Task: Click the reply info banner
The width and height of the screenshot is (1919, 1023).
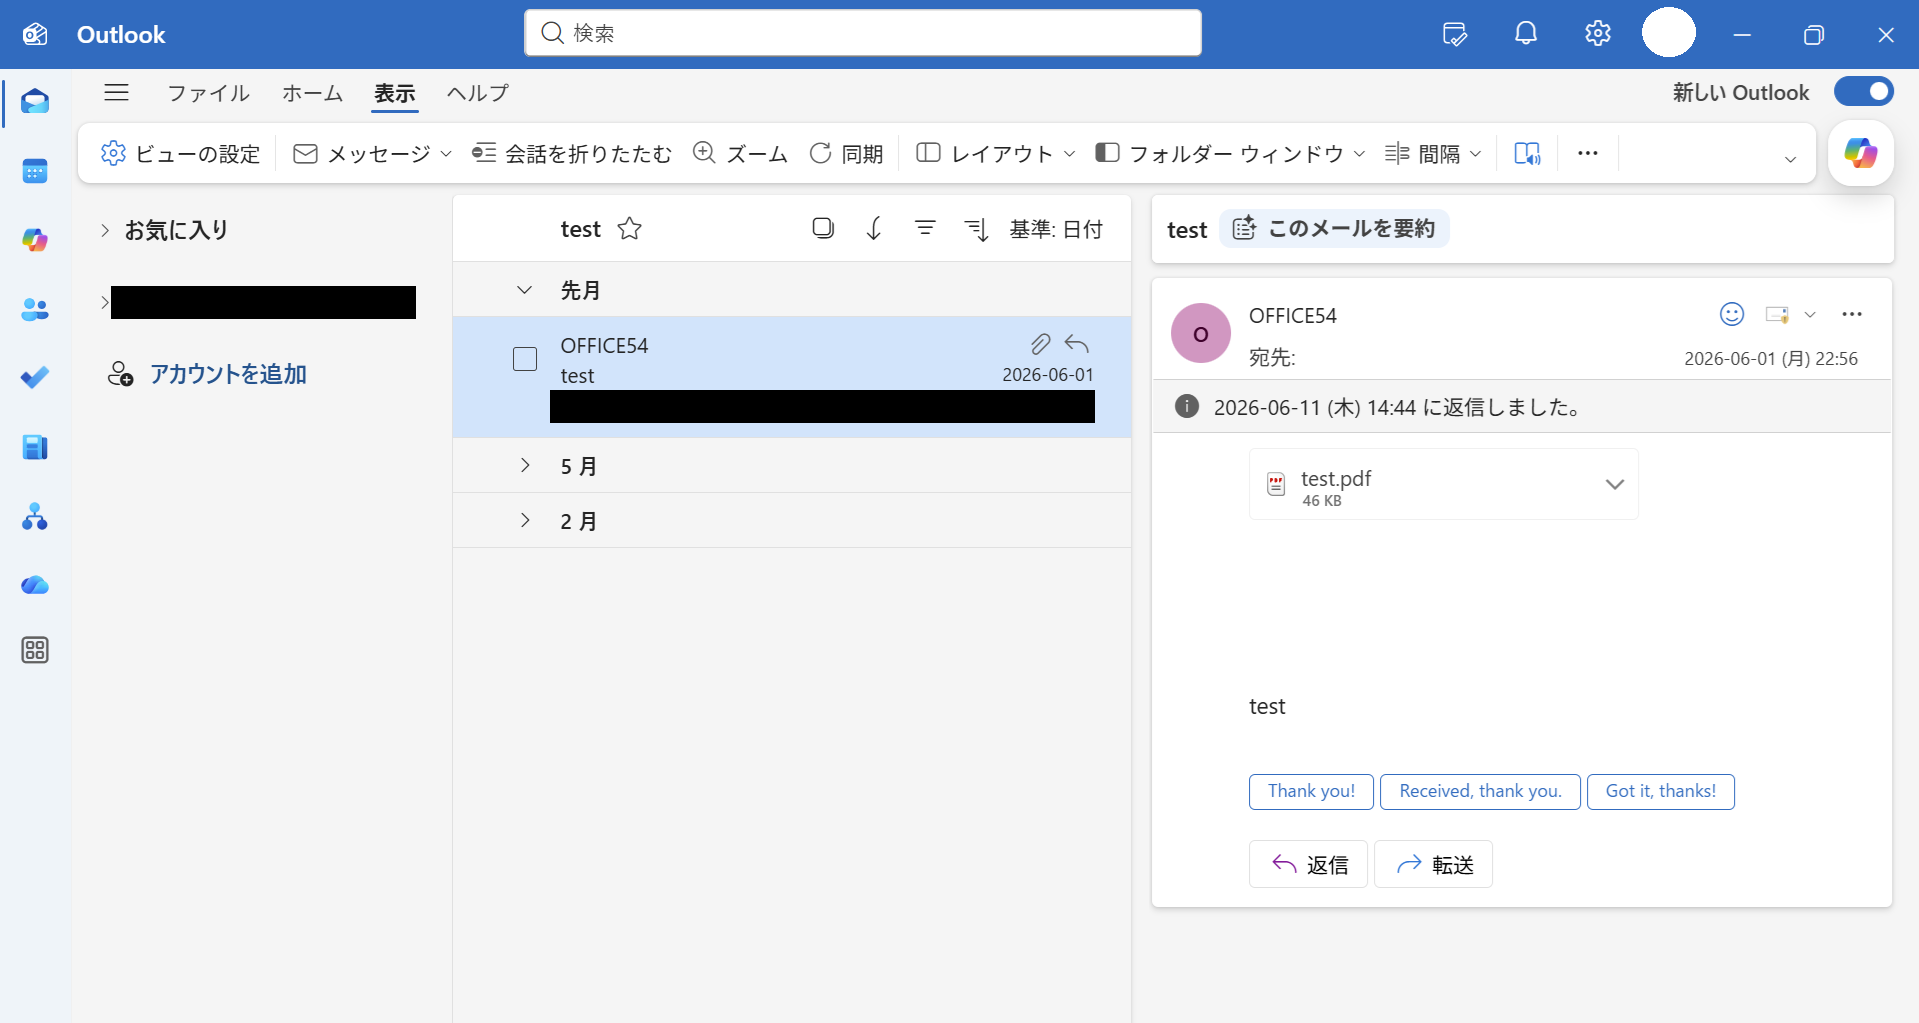Action: pyautogui.click(x=1521, y=407)
